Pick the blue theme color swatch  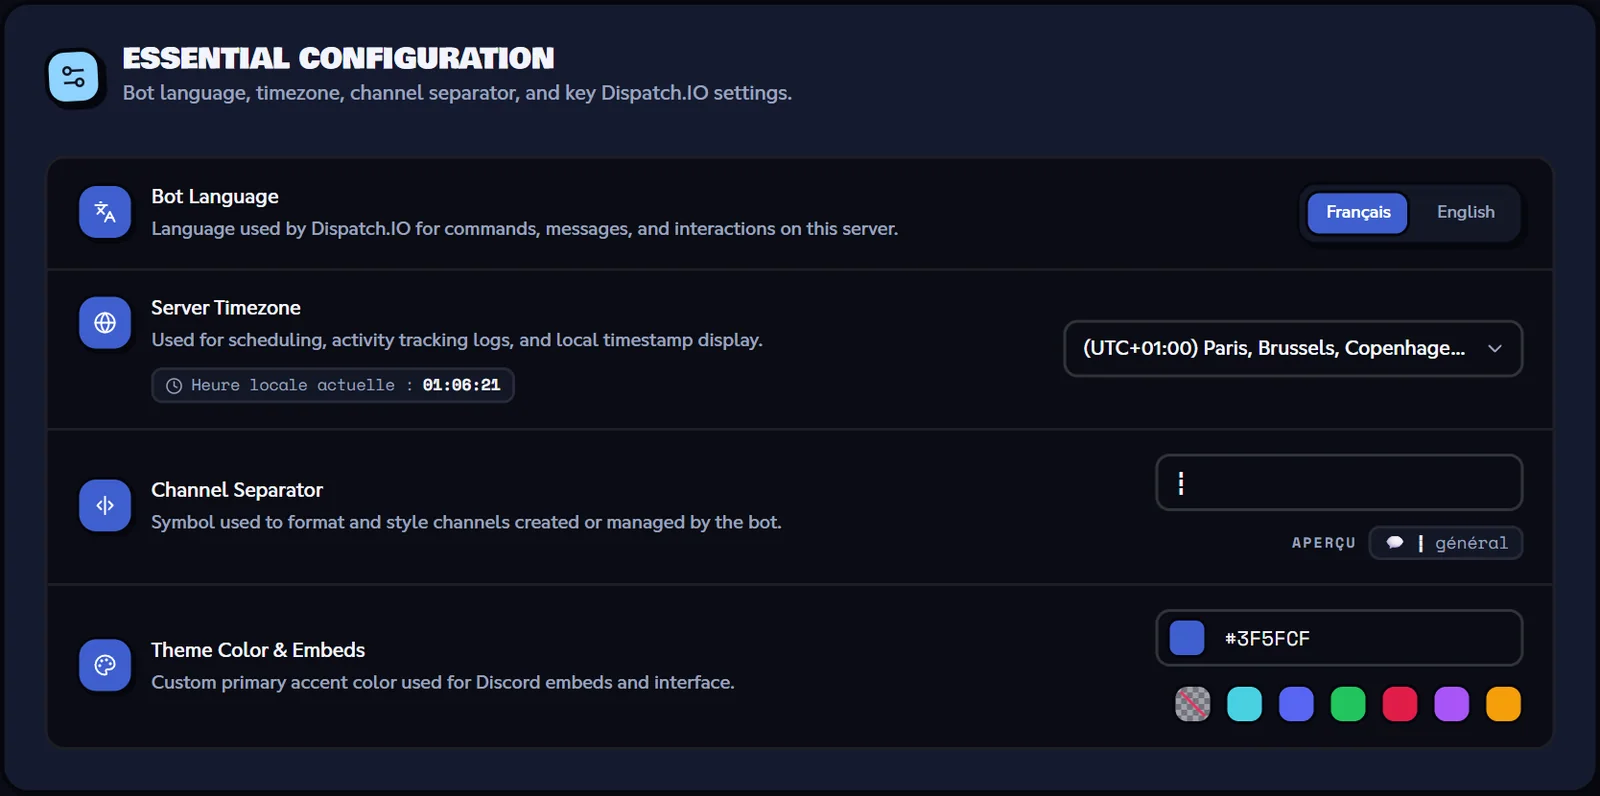click(1296, 704)
